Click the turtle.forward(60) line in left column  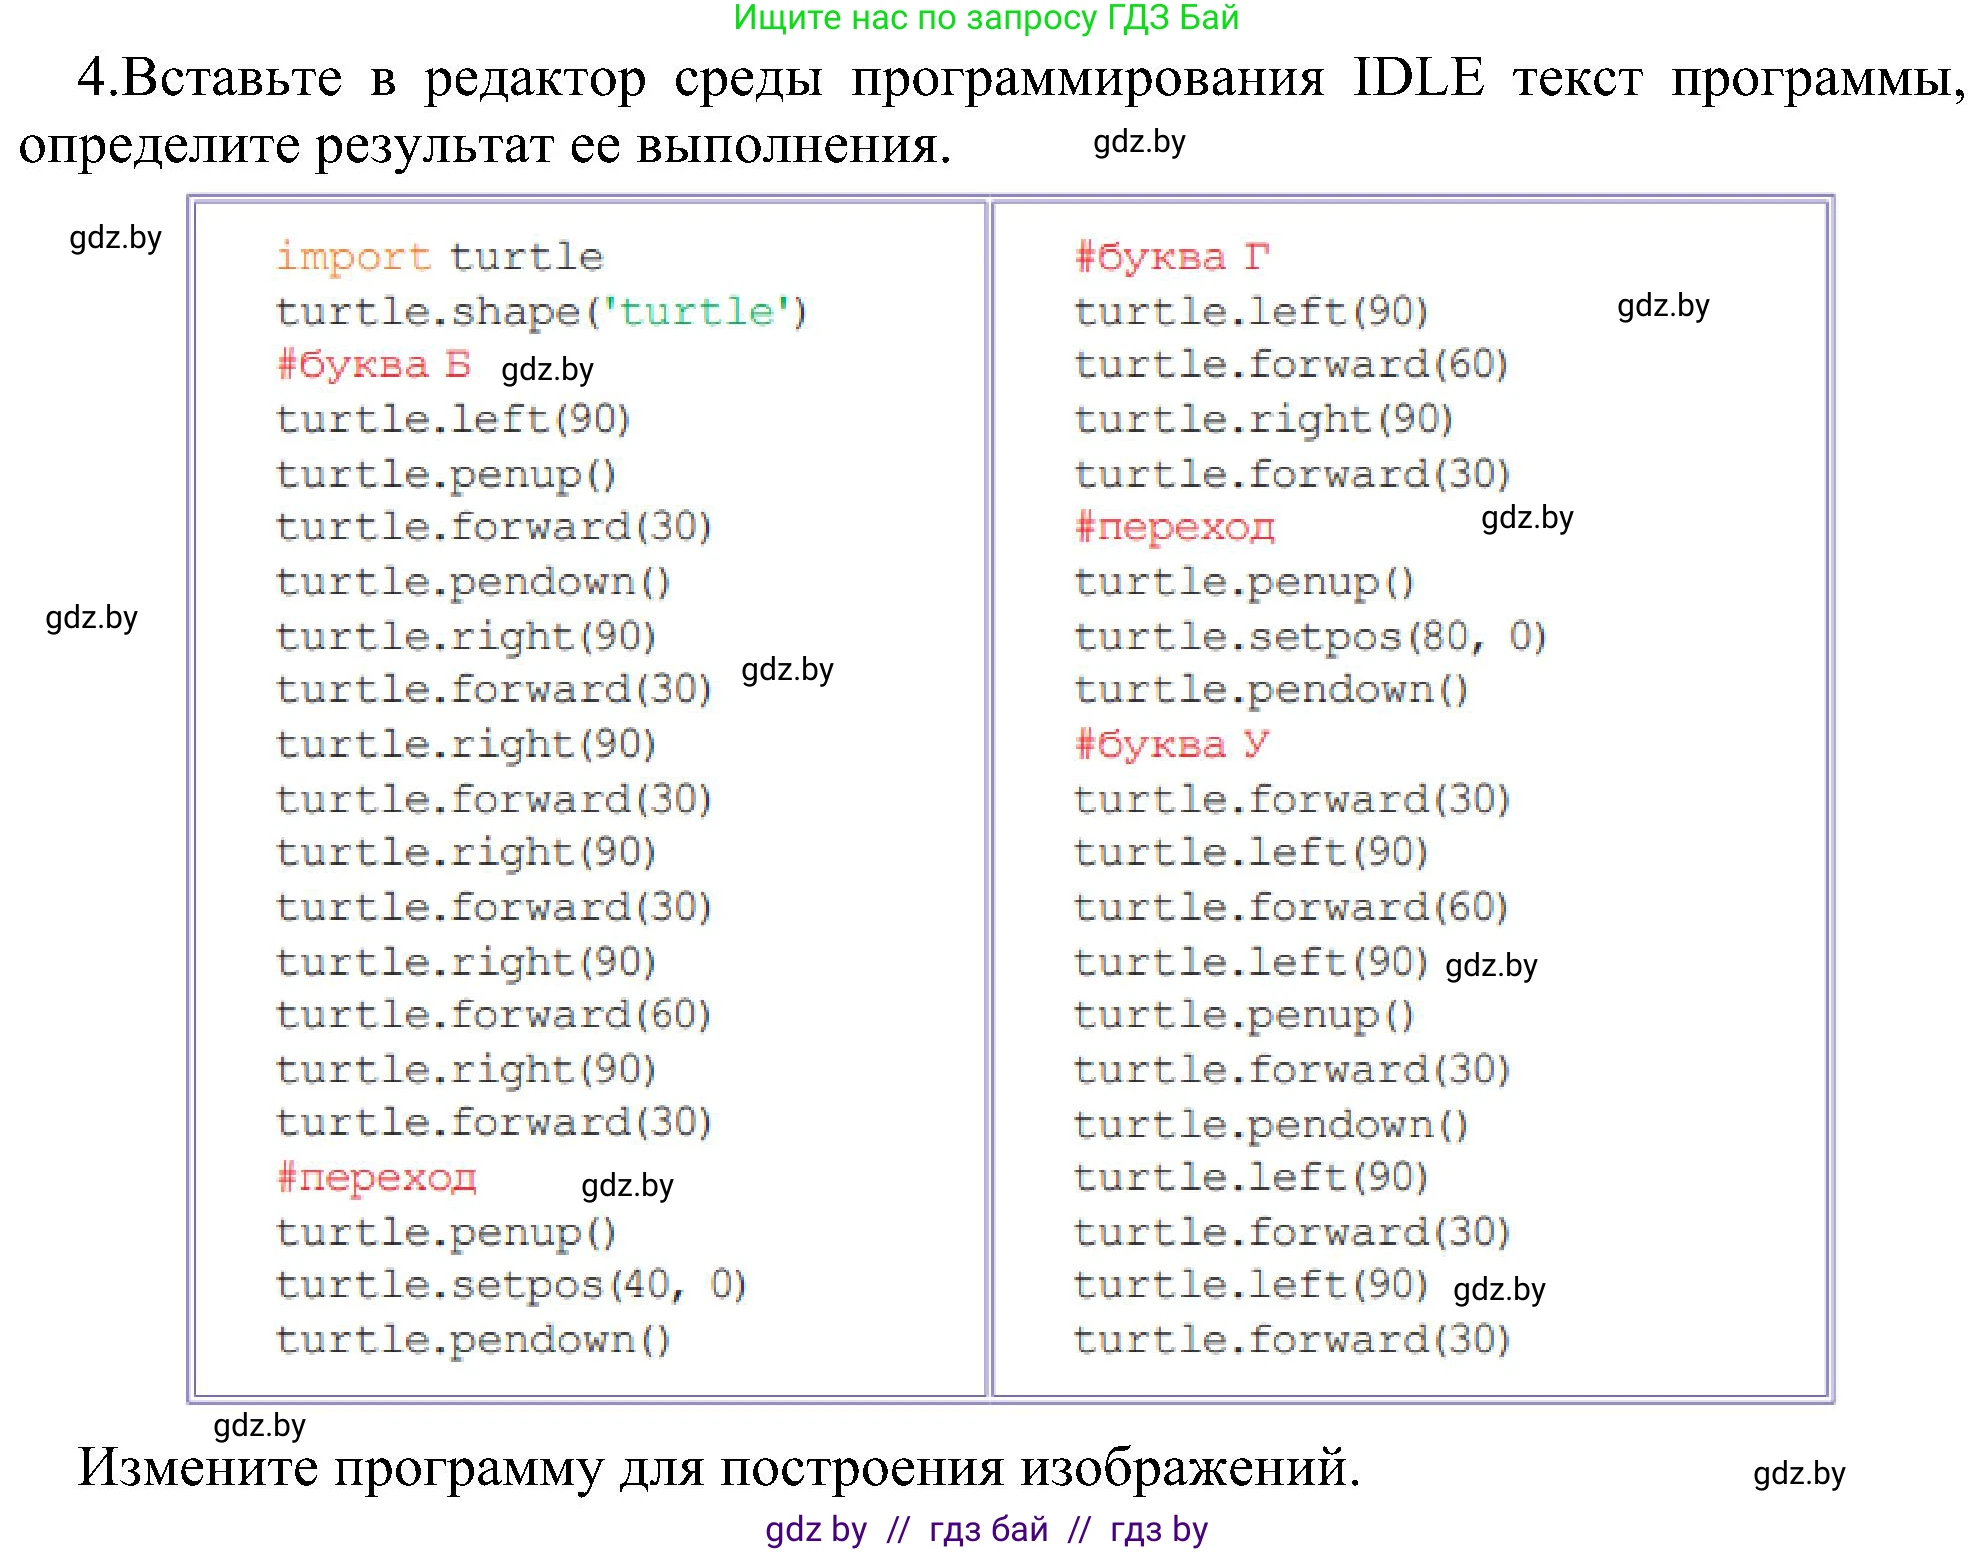point(493,1015)
